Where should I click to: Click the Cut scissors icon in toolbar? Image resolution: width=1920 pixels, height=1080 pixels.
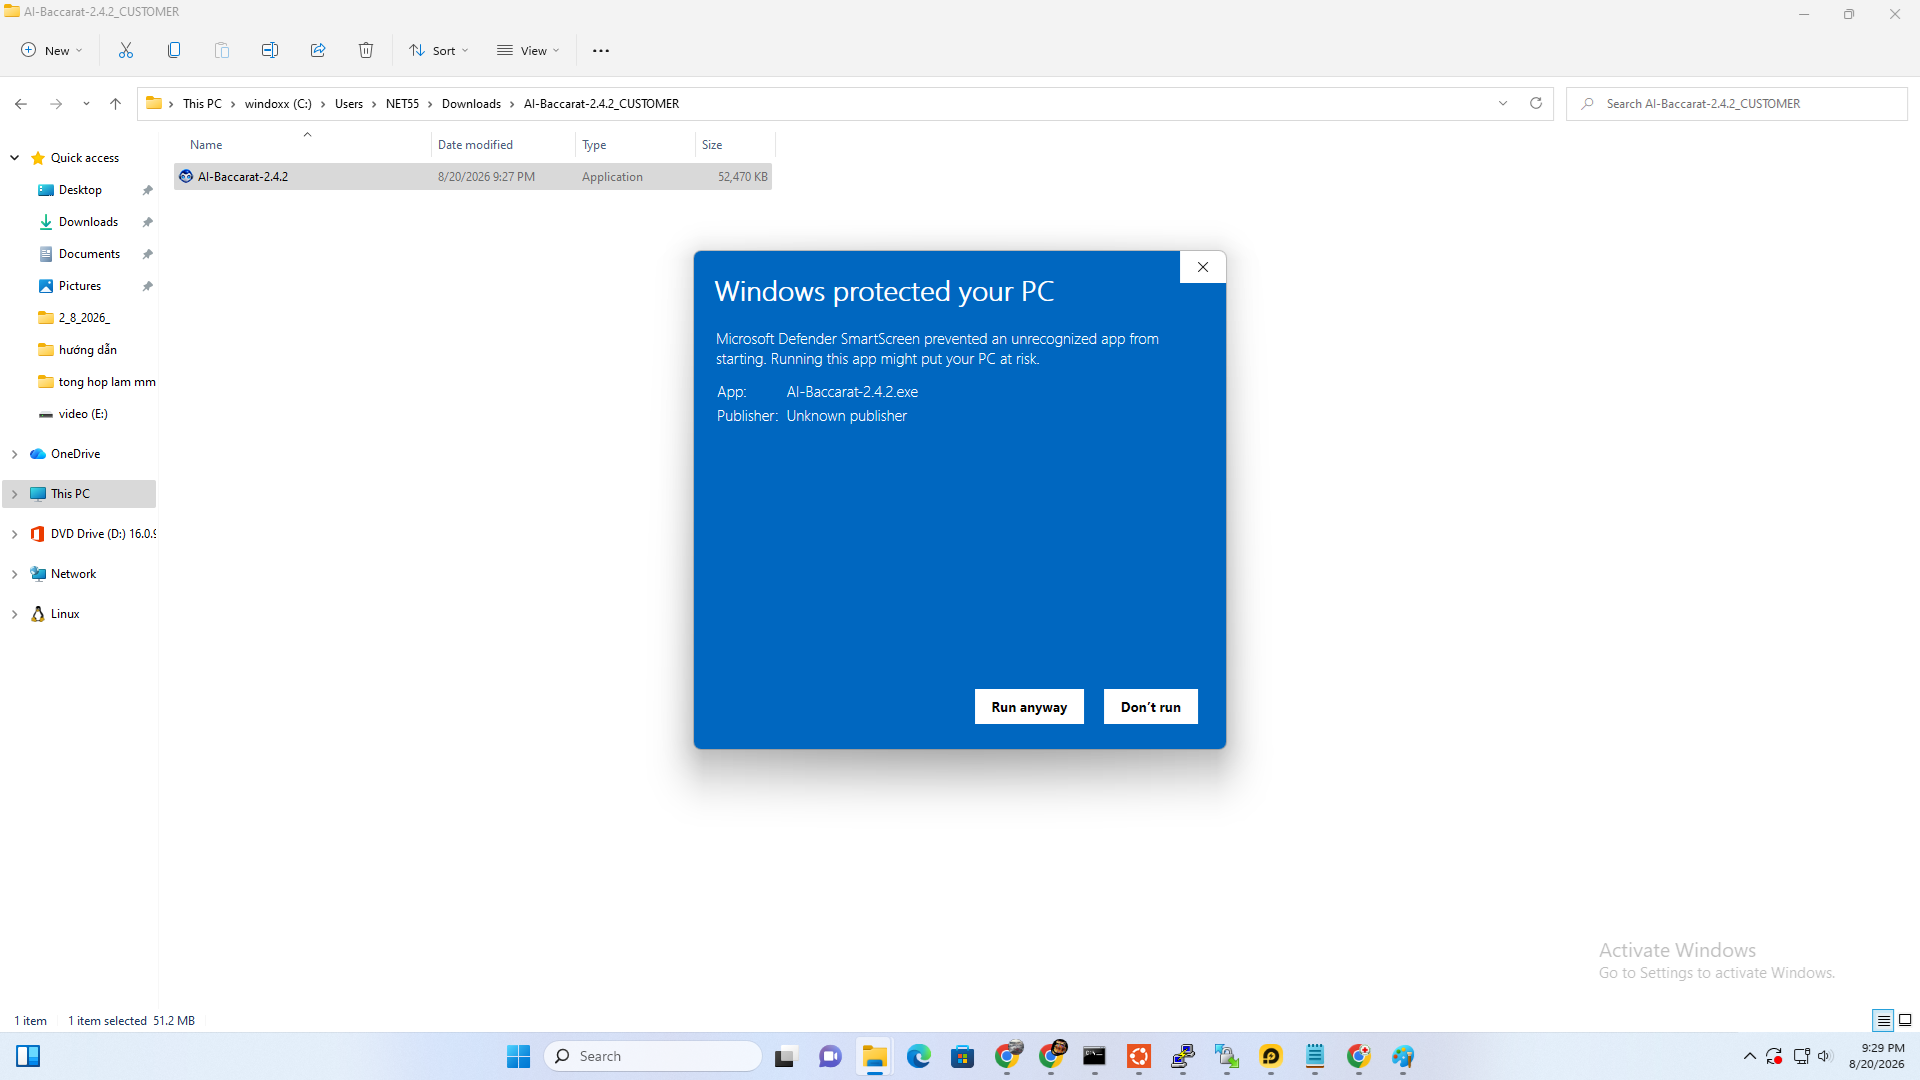(x=126, y=50)
